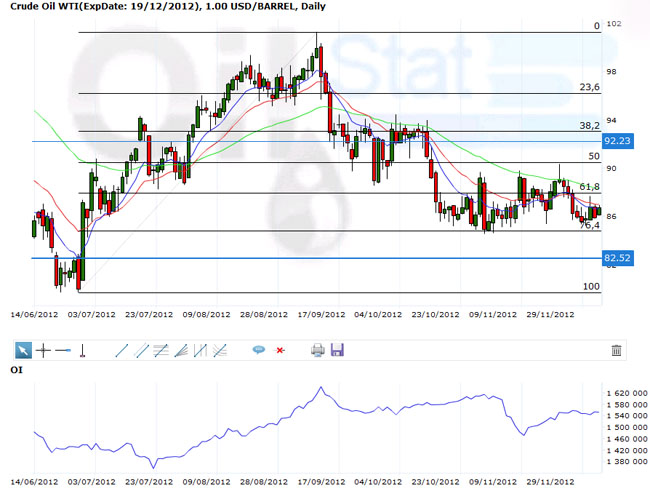Viewport: 650px width, 491px height.
Task: Click the 38,2 Fibonacci level label
Action: click(589, 126)
